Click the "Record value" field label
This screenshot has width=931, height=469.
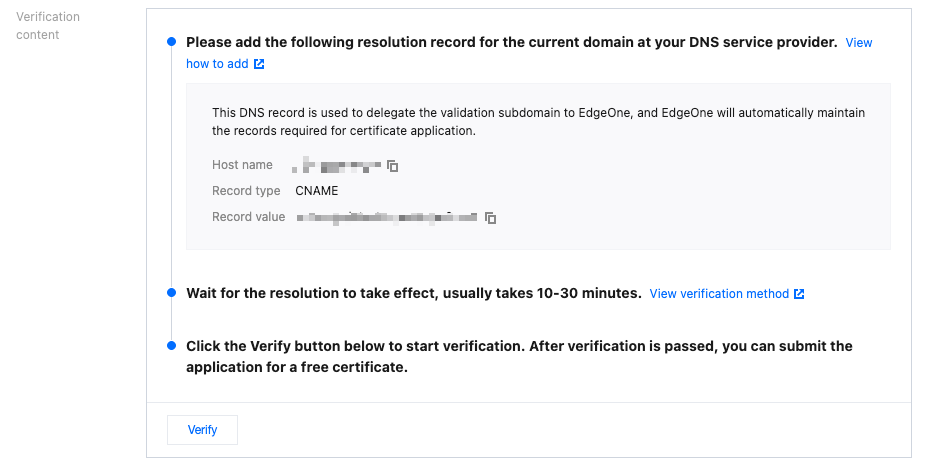pyautogui.click(x=248, y=217)
